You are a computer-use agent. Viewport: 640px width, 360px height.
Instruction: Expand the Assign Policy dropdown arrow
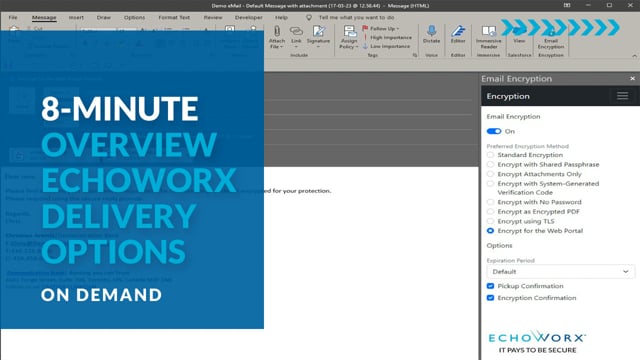(357, 47)
